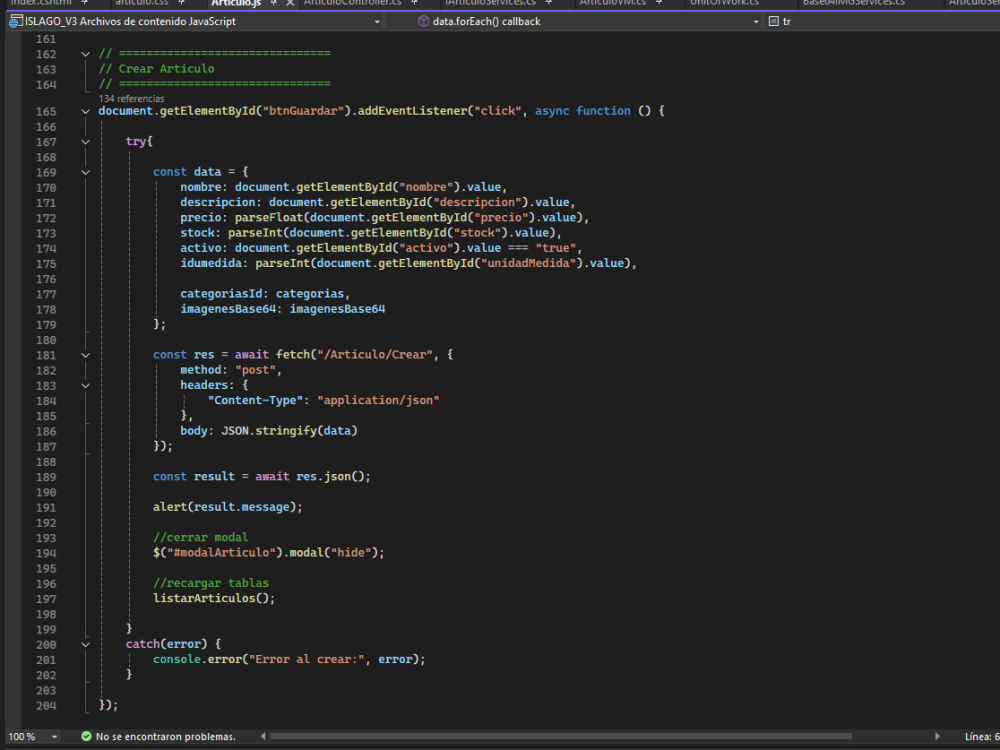Click 'JSON.stringify(data)' on line 186

click(290, 430)
